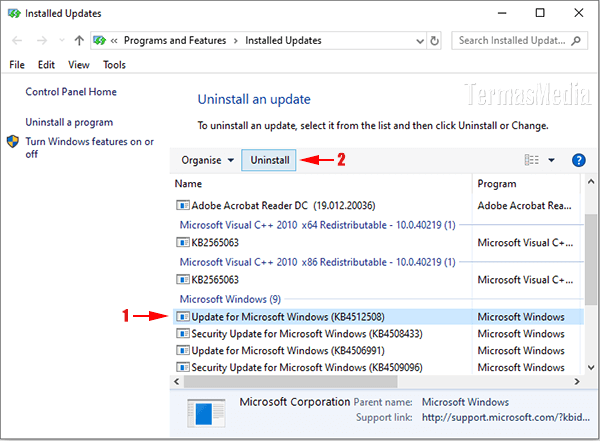Open Control Panel Home link

tap(71, 92)
